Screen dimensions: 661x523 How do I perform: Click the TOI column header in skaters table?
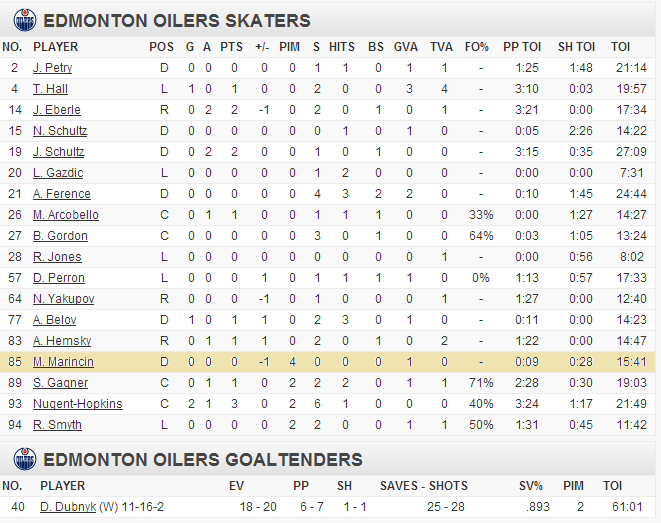pos(621,47)
